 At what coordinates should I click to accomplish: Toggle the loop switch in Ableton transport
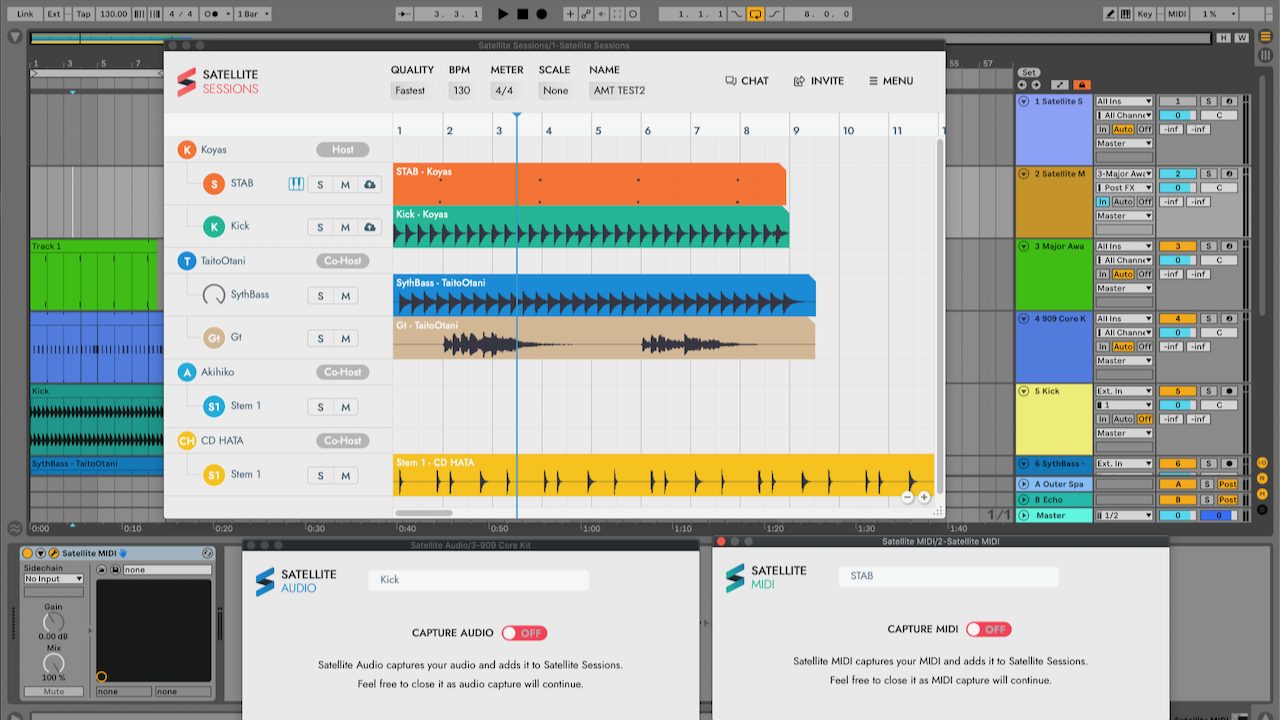coord(755,14)
